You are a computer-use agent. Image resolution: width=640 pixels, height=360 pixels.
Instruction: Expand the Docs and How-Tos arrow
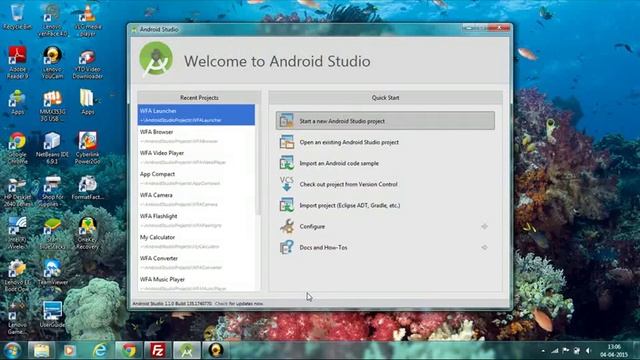click(484, 247)
